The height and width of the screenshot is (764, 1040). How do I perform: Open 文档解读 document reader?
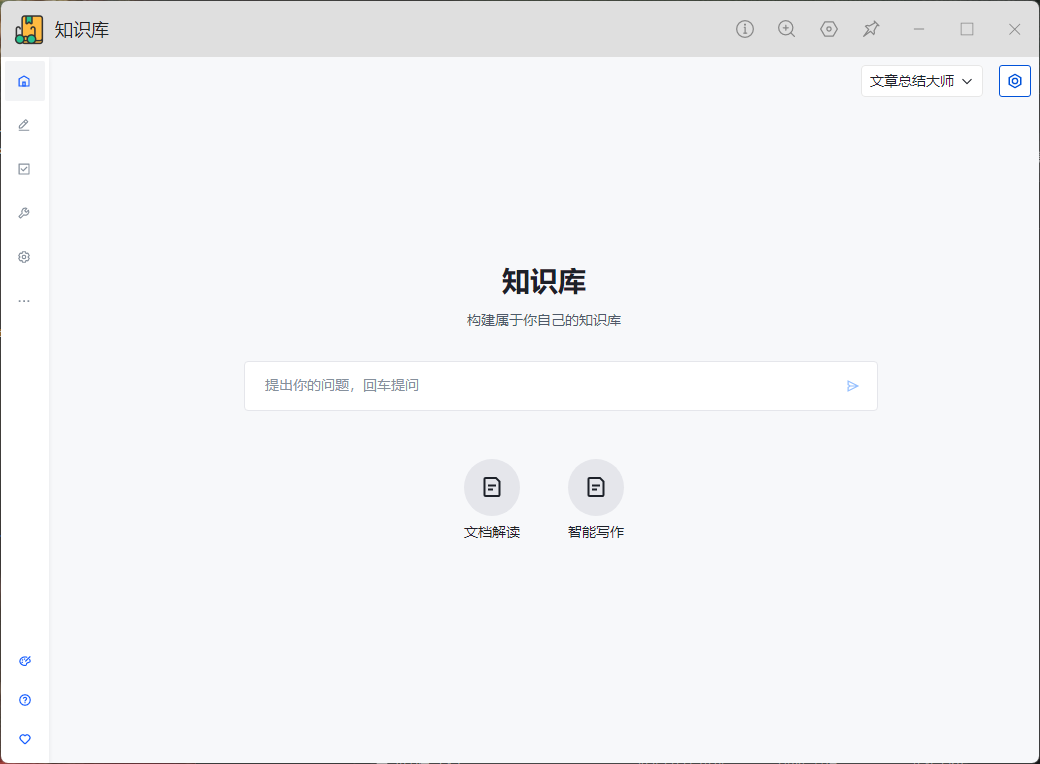click(491, 499)
